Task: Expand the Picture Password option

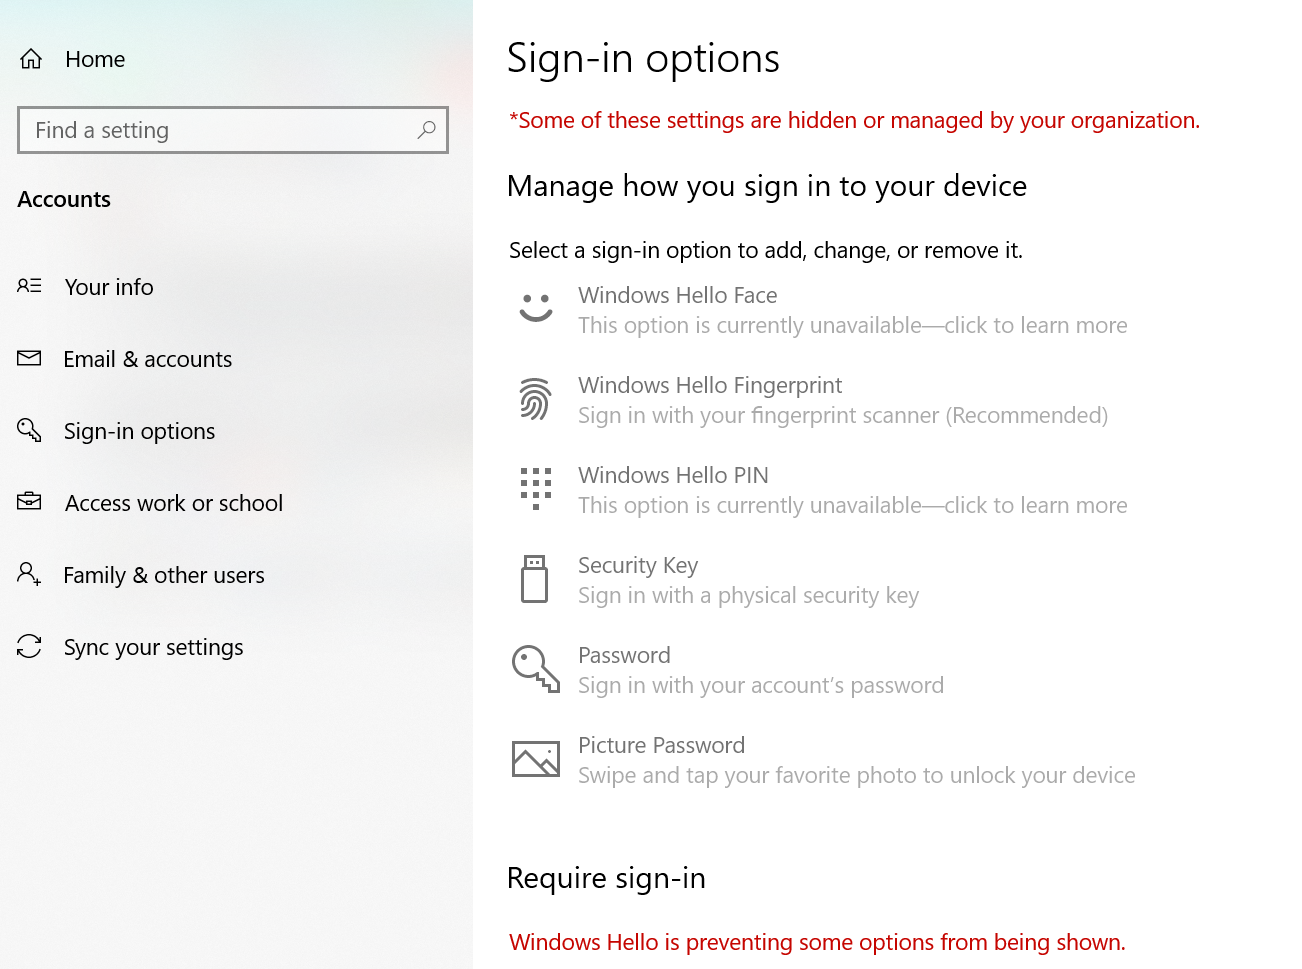Action: (x=661, y=745)
